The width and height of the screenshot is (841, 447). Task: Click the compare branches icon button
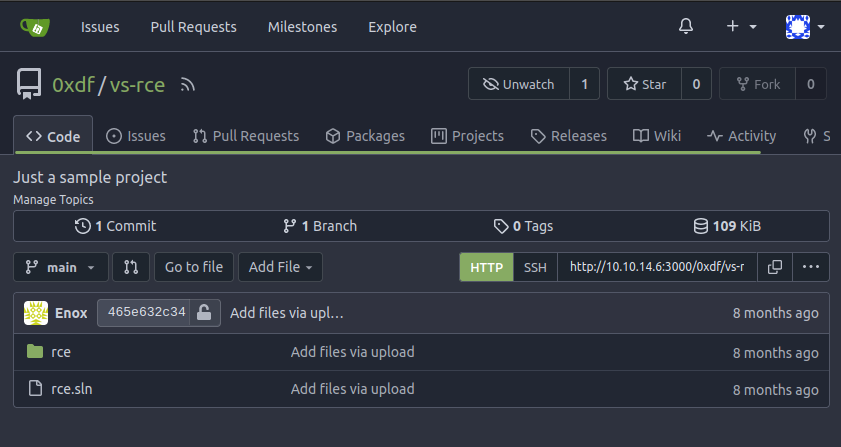131,267
